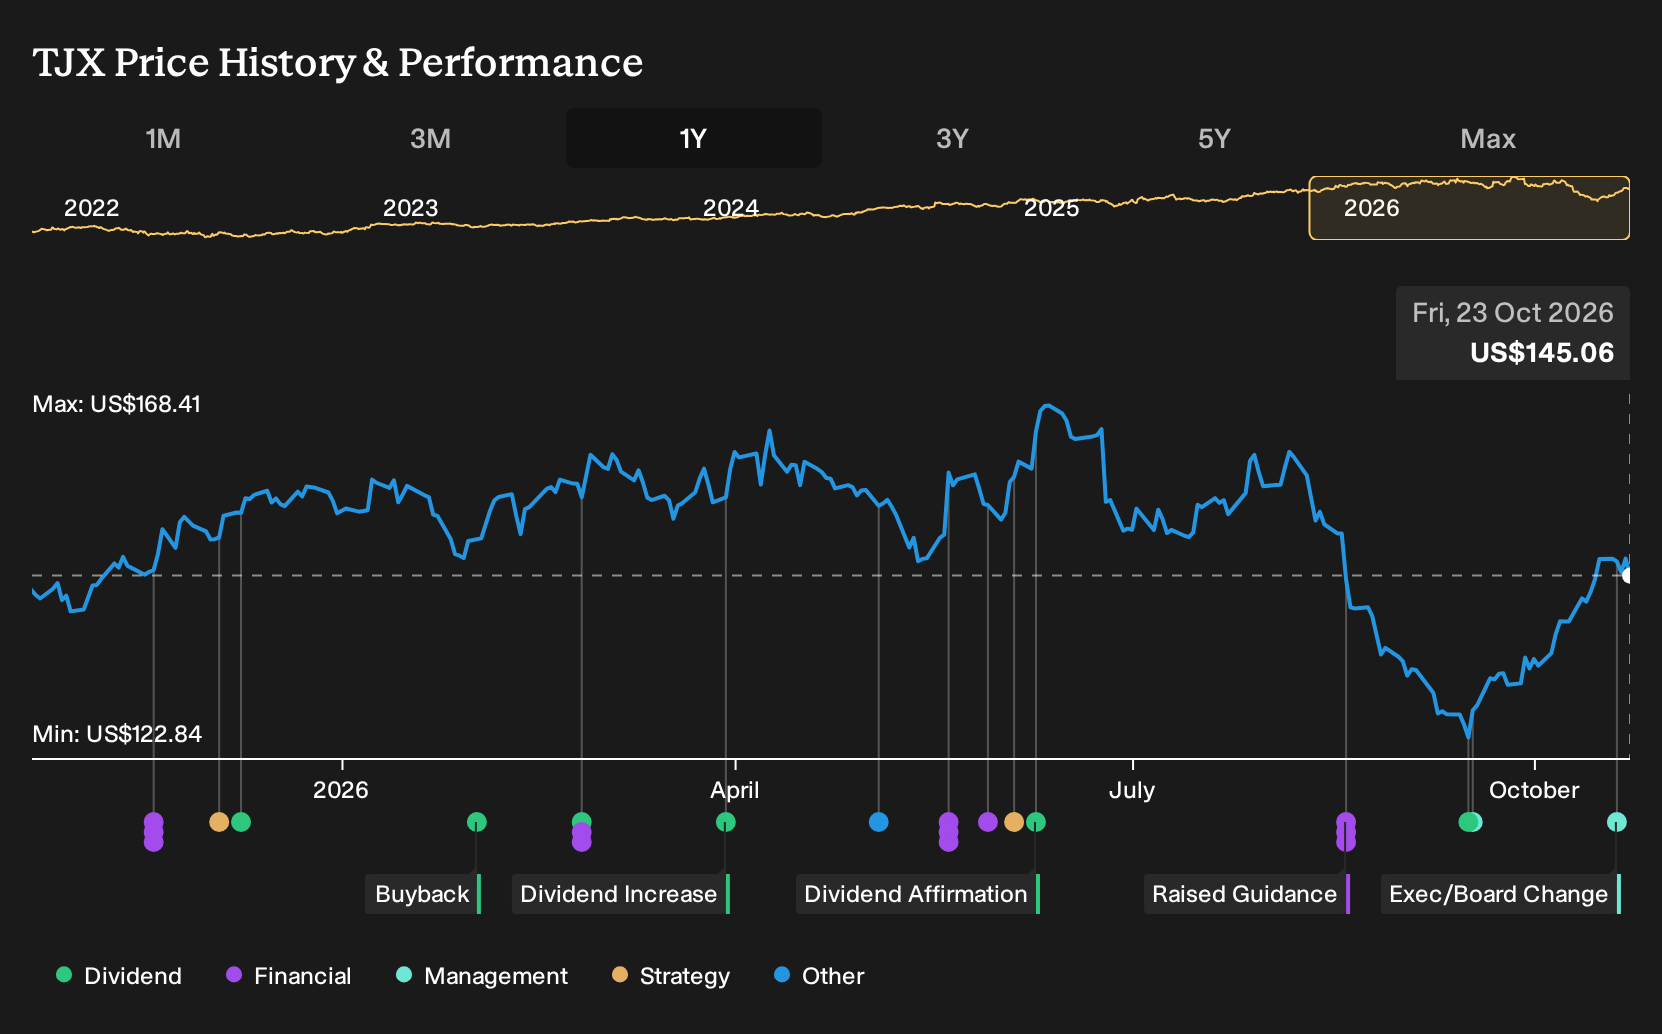The image size is (1662, 1034).
Task: Open the Dividend Increase event label
Action: coord(620,894)
